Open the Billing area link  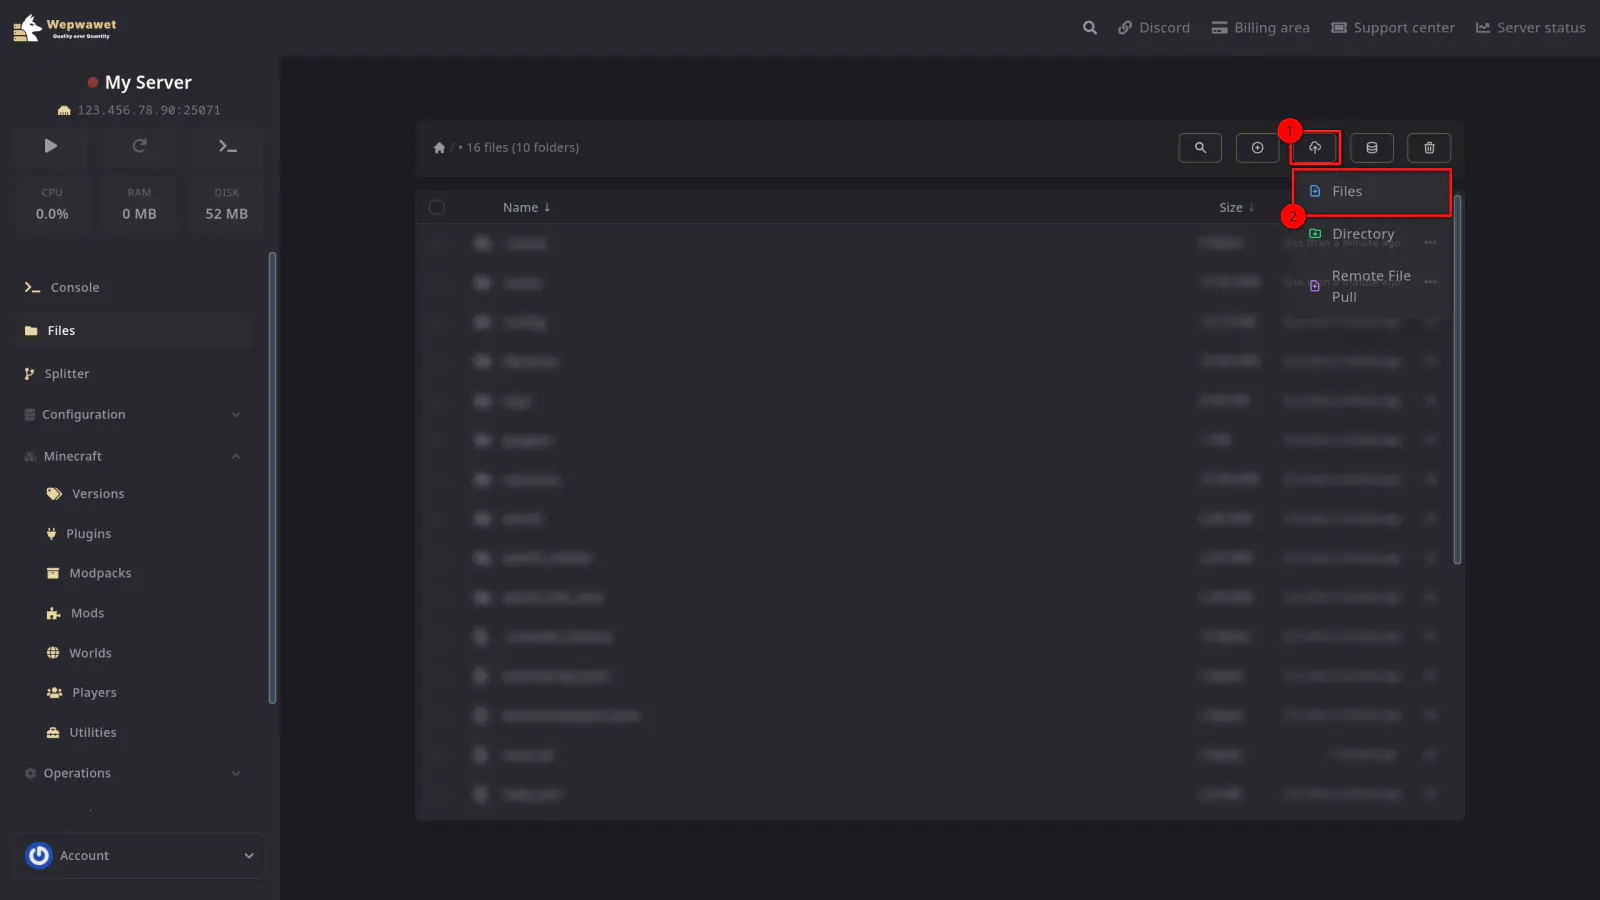(1260, 28)
